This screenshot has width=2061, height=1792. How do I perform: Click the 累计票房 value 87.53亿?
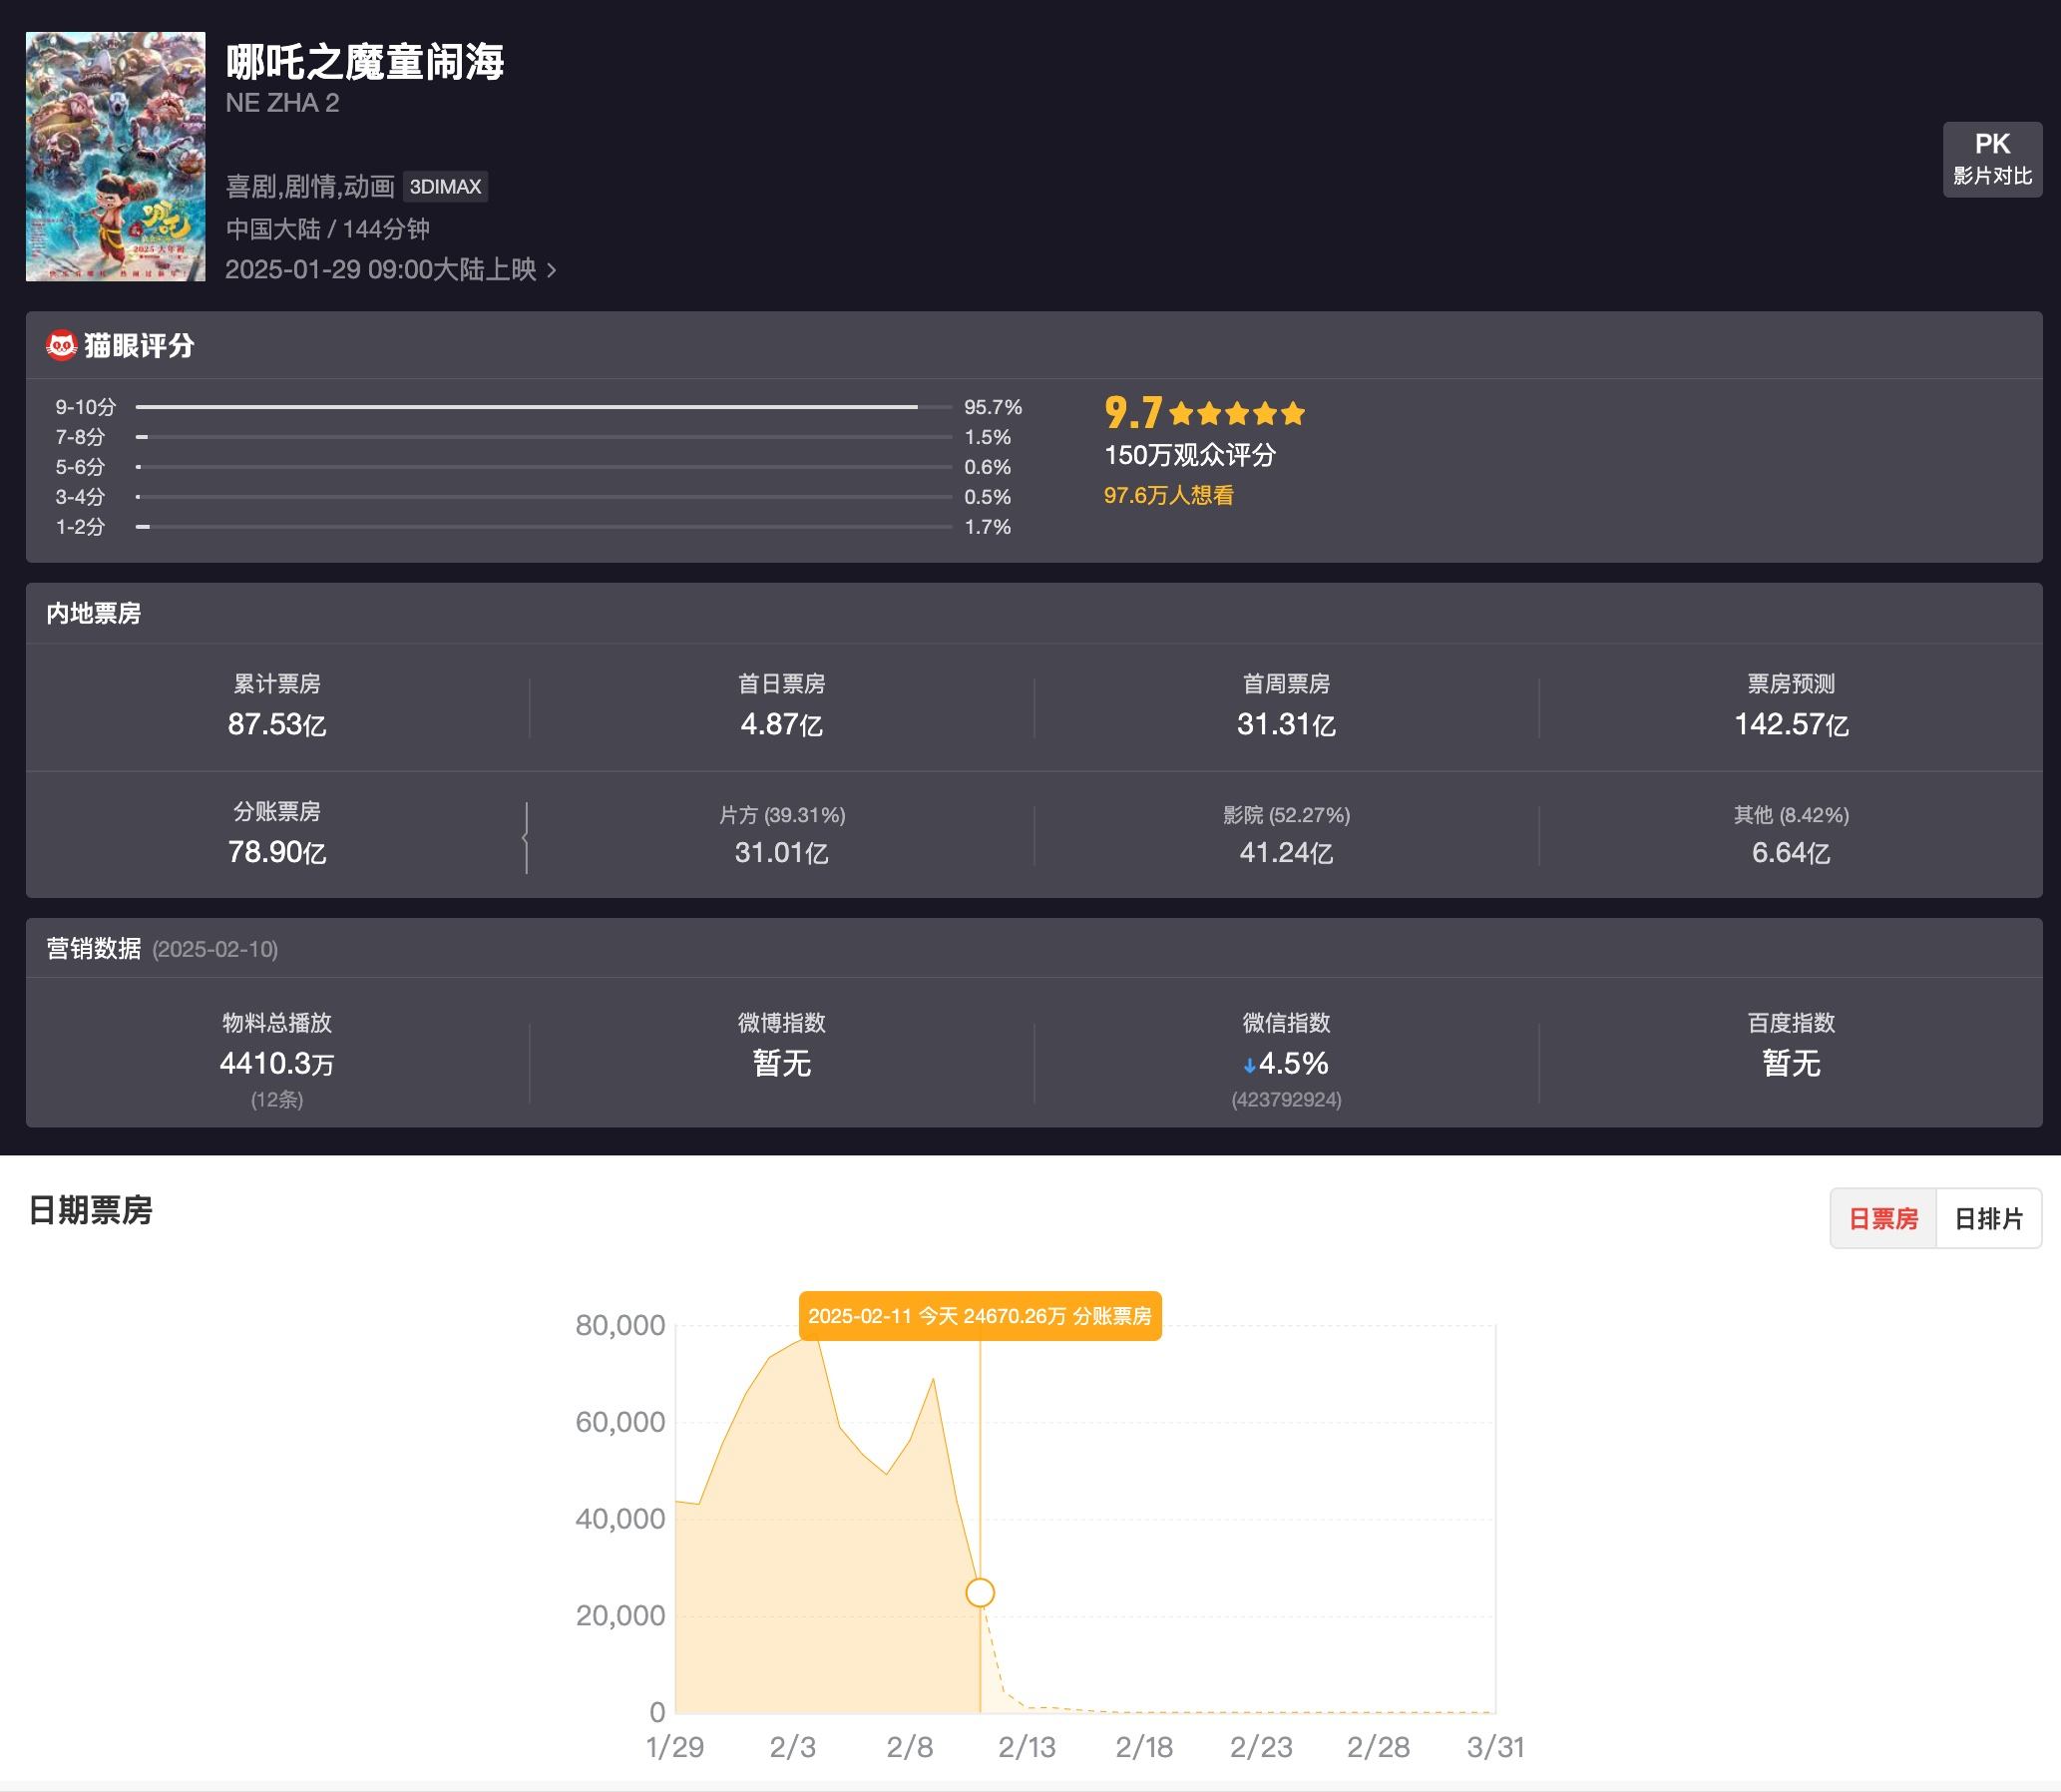click(x=277, y=724)
